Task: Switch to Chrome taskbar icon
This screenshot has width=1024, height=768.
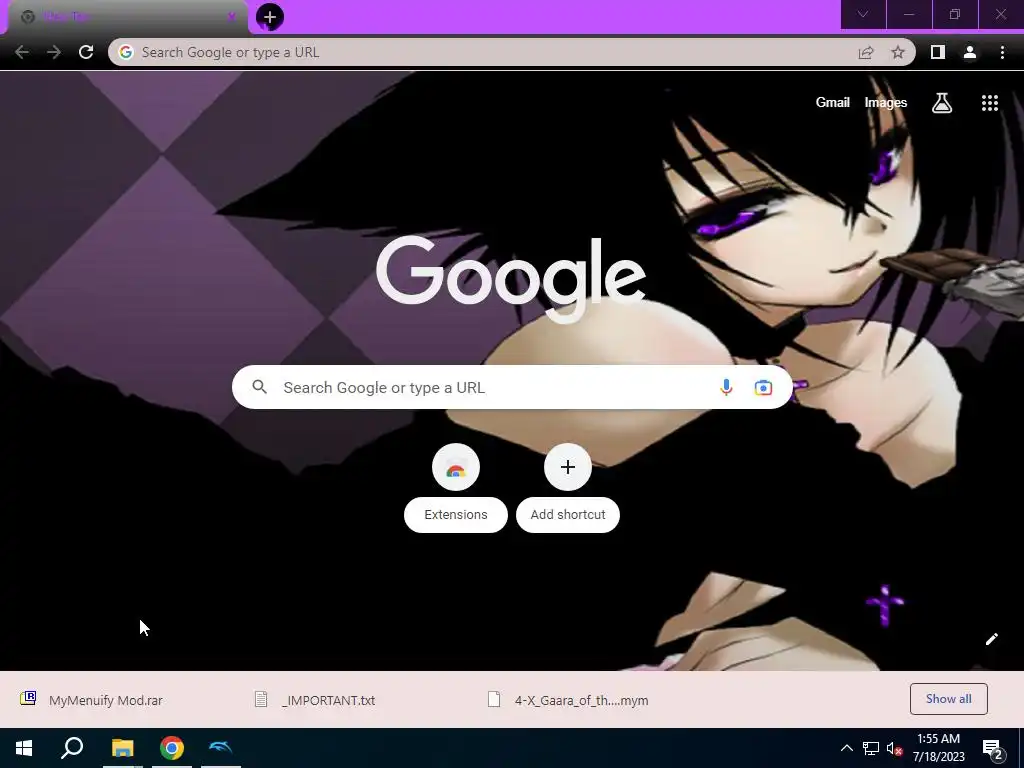Action: (172, 748)
